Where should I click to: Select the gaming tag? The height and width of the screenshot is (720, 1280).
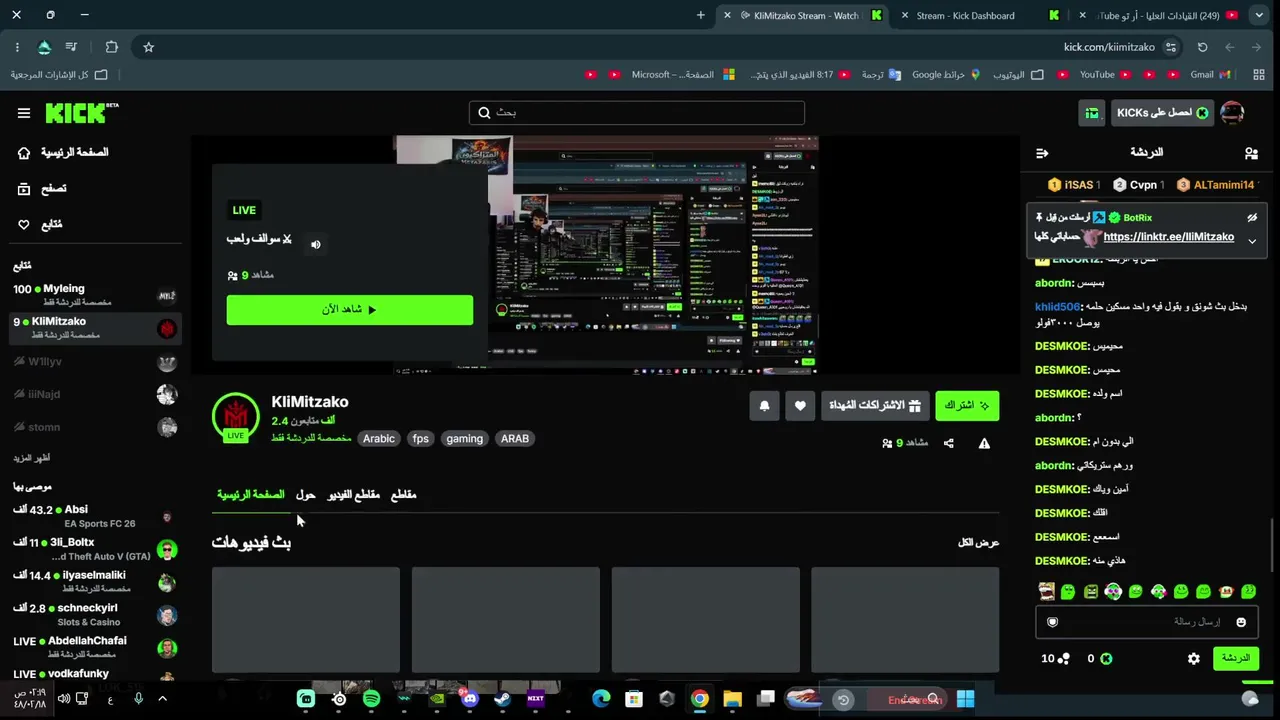click(x=464, y=439)
